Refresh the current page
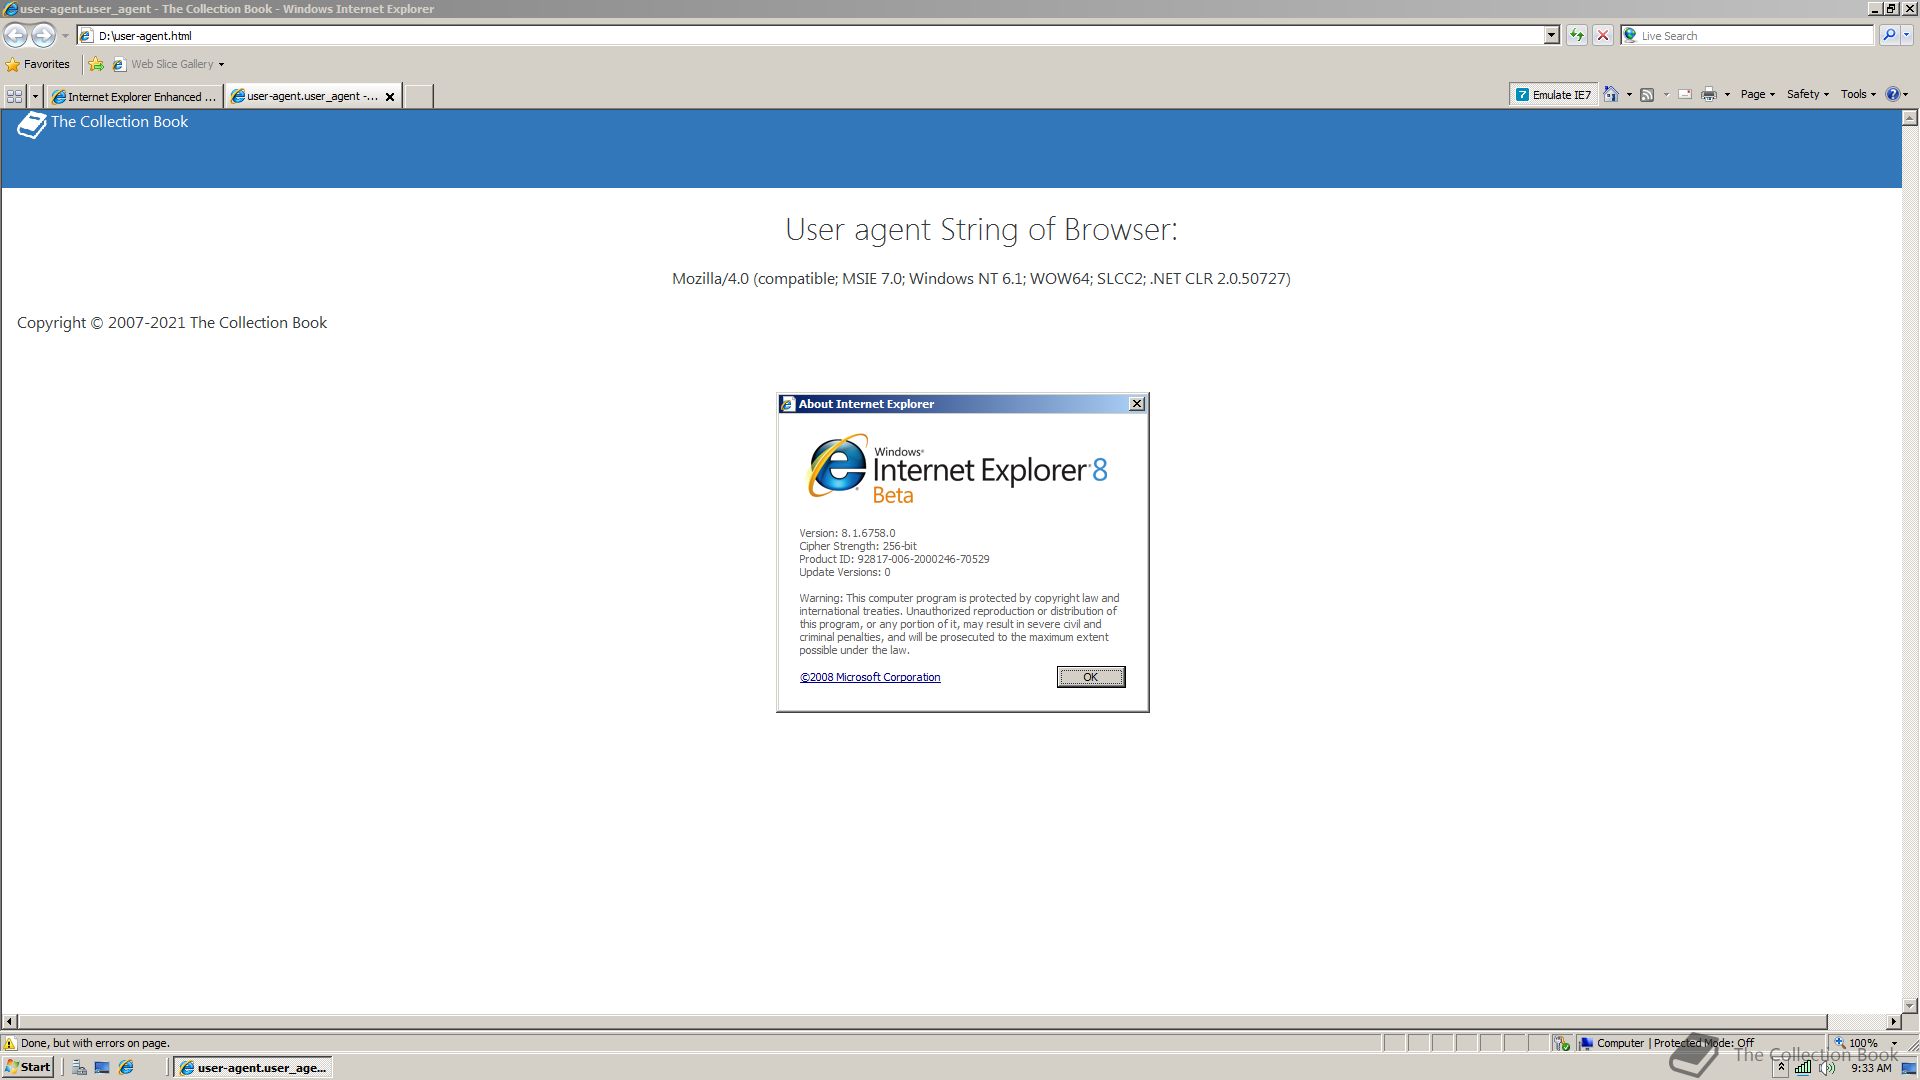The height and width of the screenshot is (1080, 1920). point(1577,36)
